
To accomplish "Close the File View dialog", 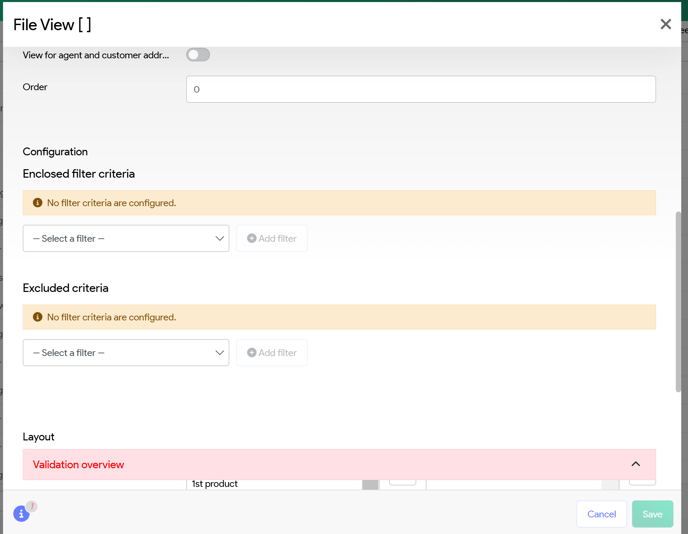I will click(x=665, y=24).
